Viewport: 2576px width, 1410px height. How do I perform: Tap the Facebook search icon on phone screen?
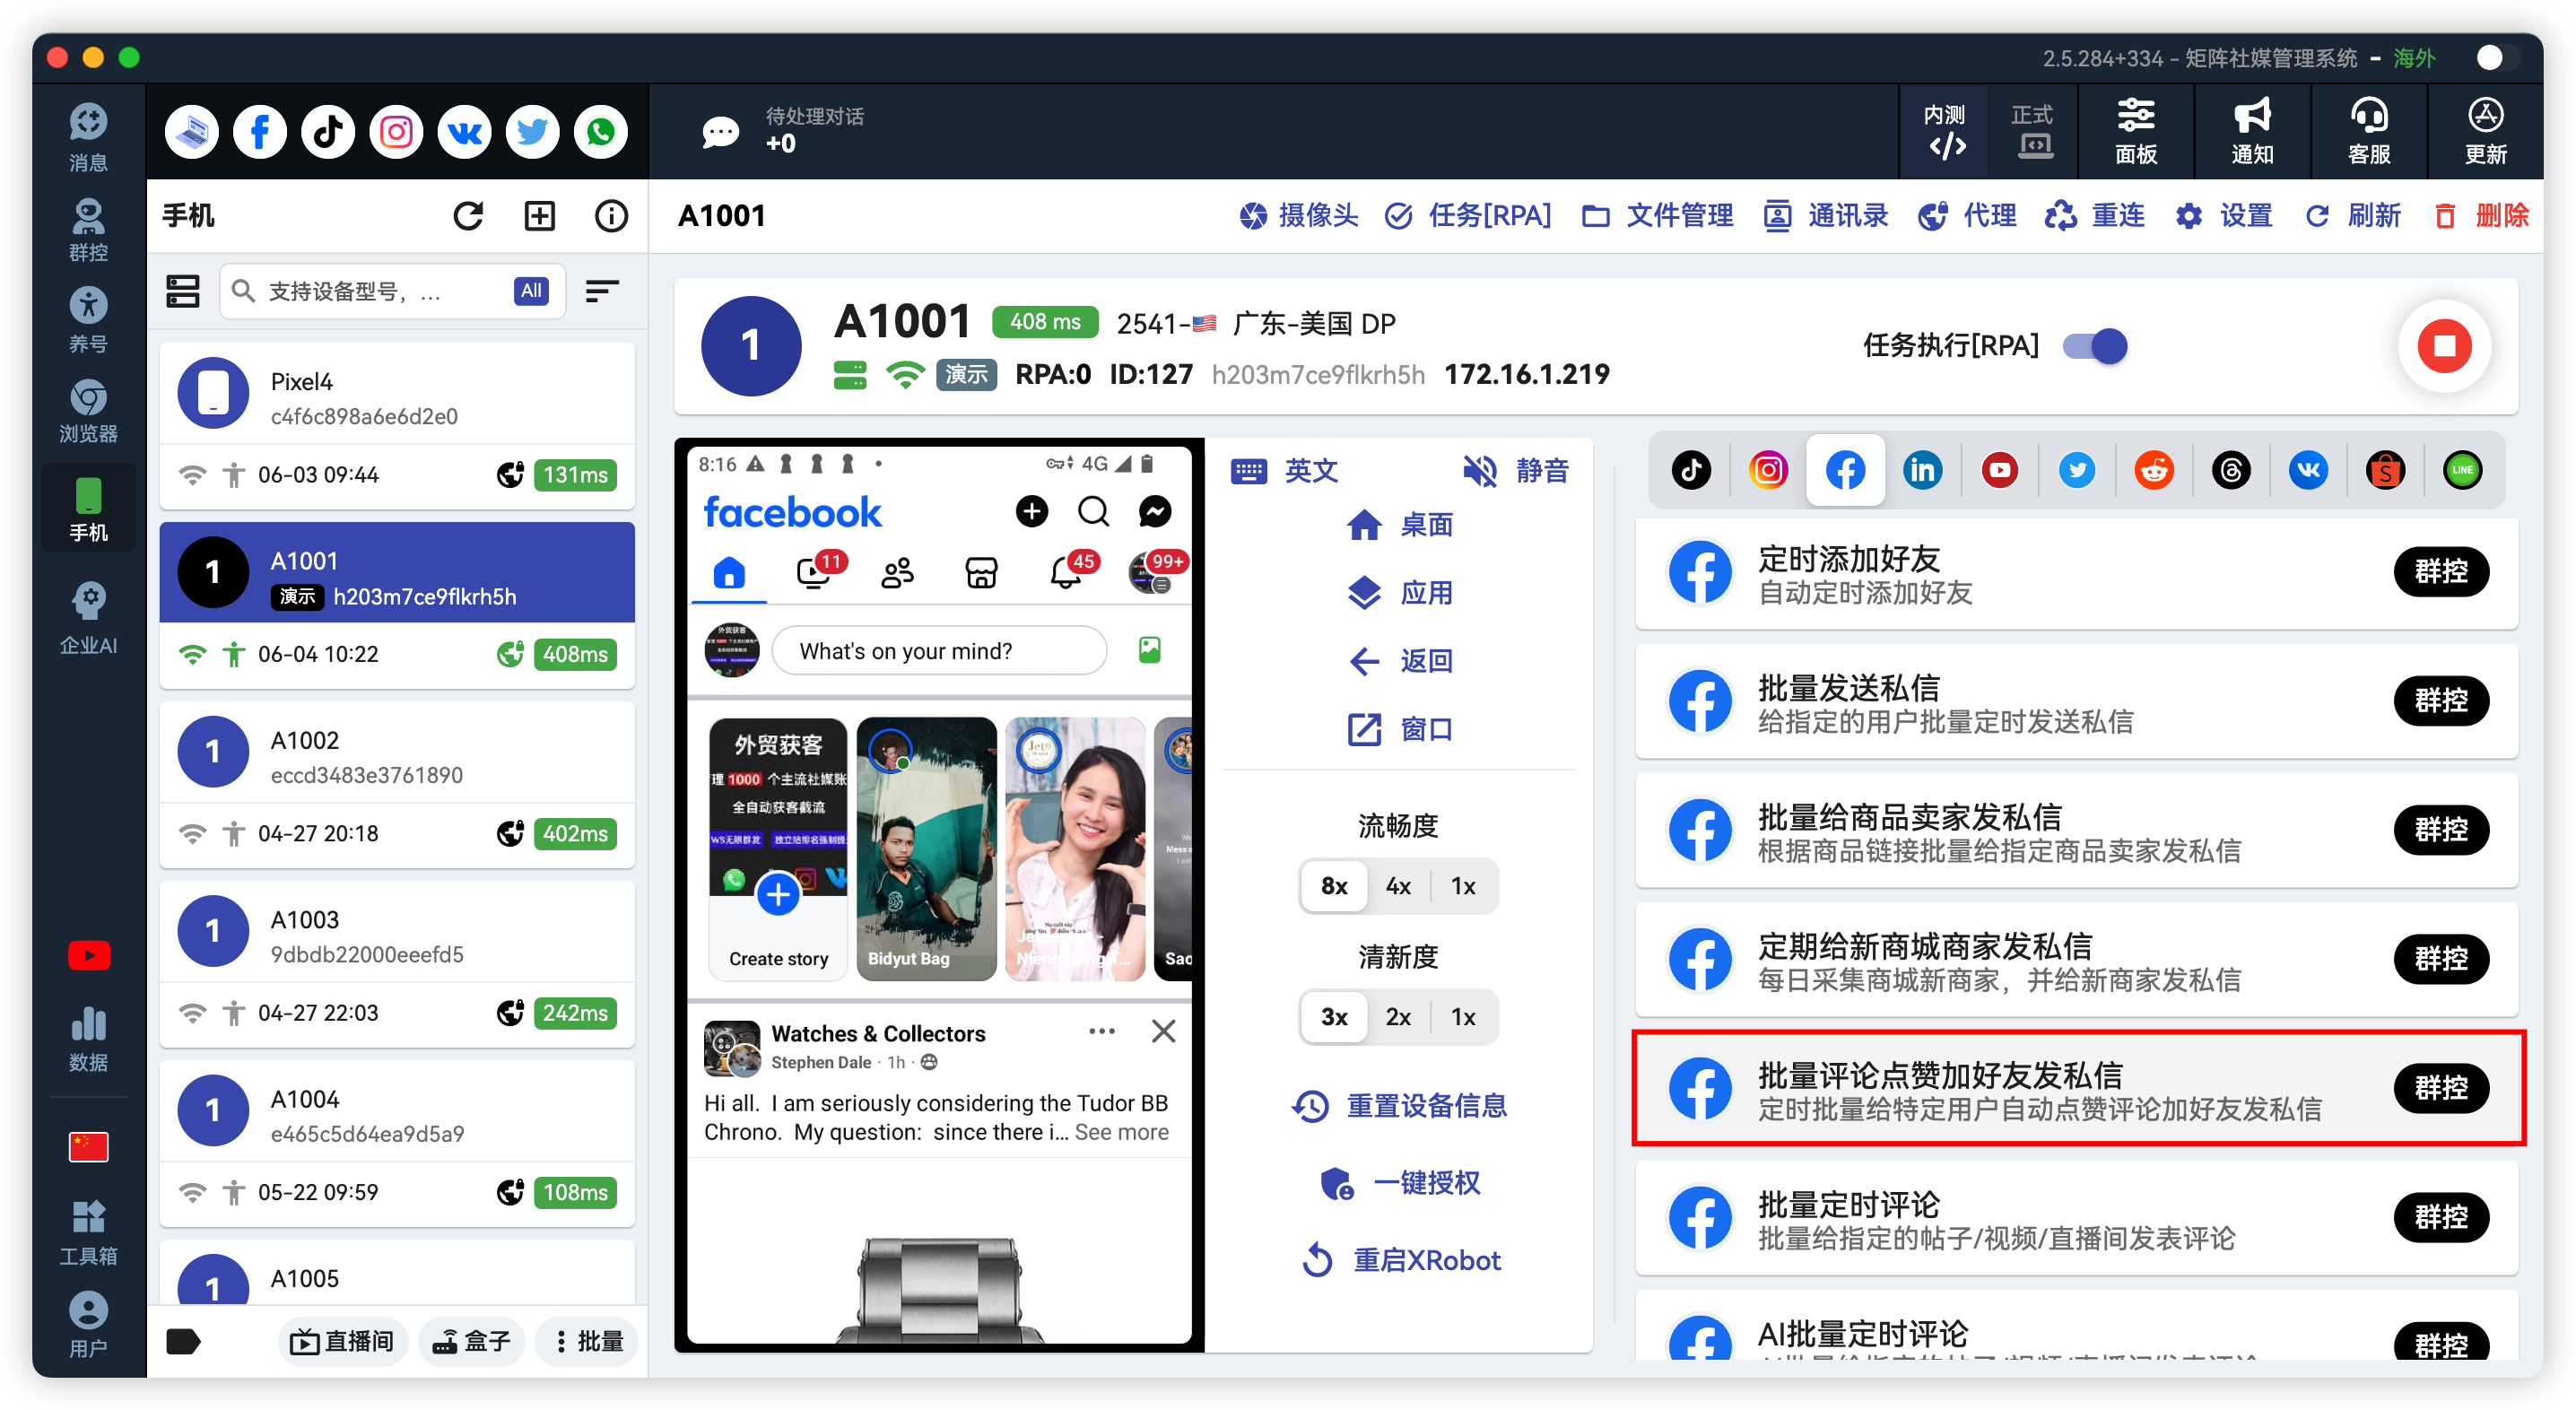coord(1093,512)
